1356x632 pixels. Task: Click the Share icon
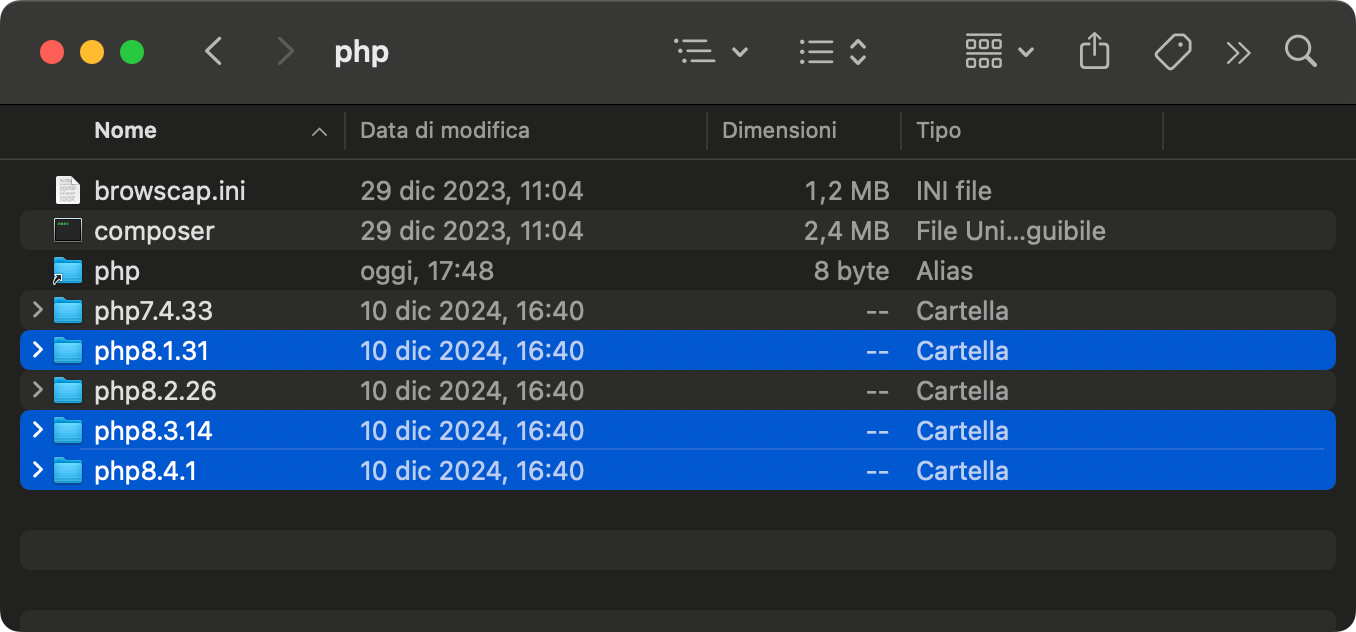(1095, 51)
